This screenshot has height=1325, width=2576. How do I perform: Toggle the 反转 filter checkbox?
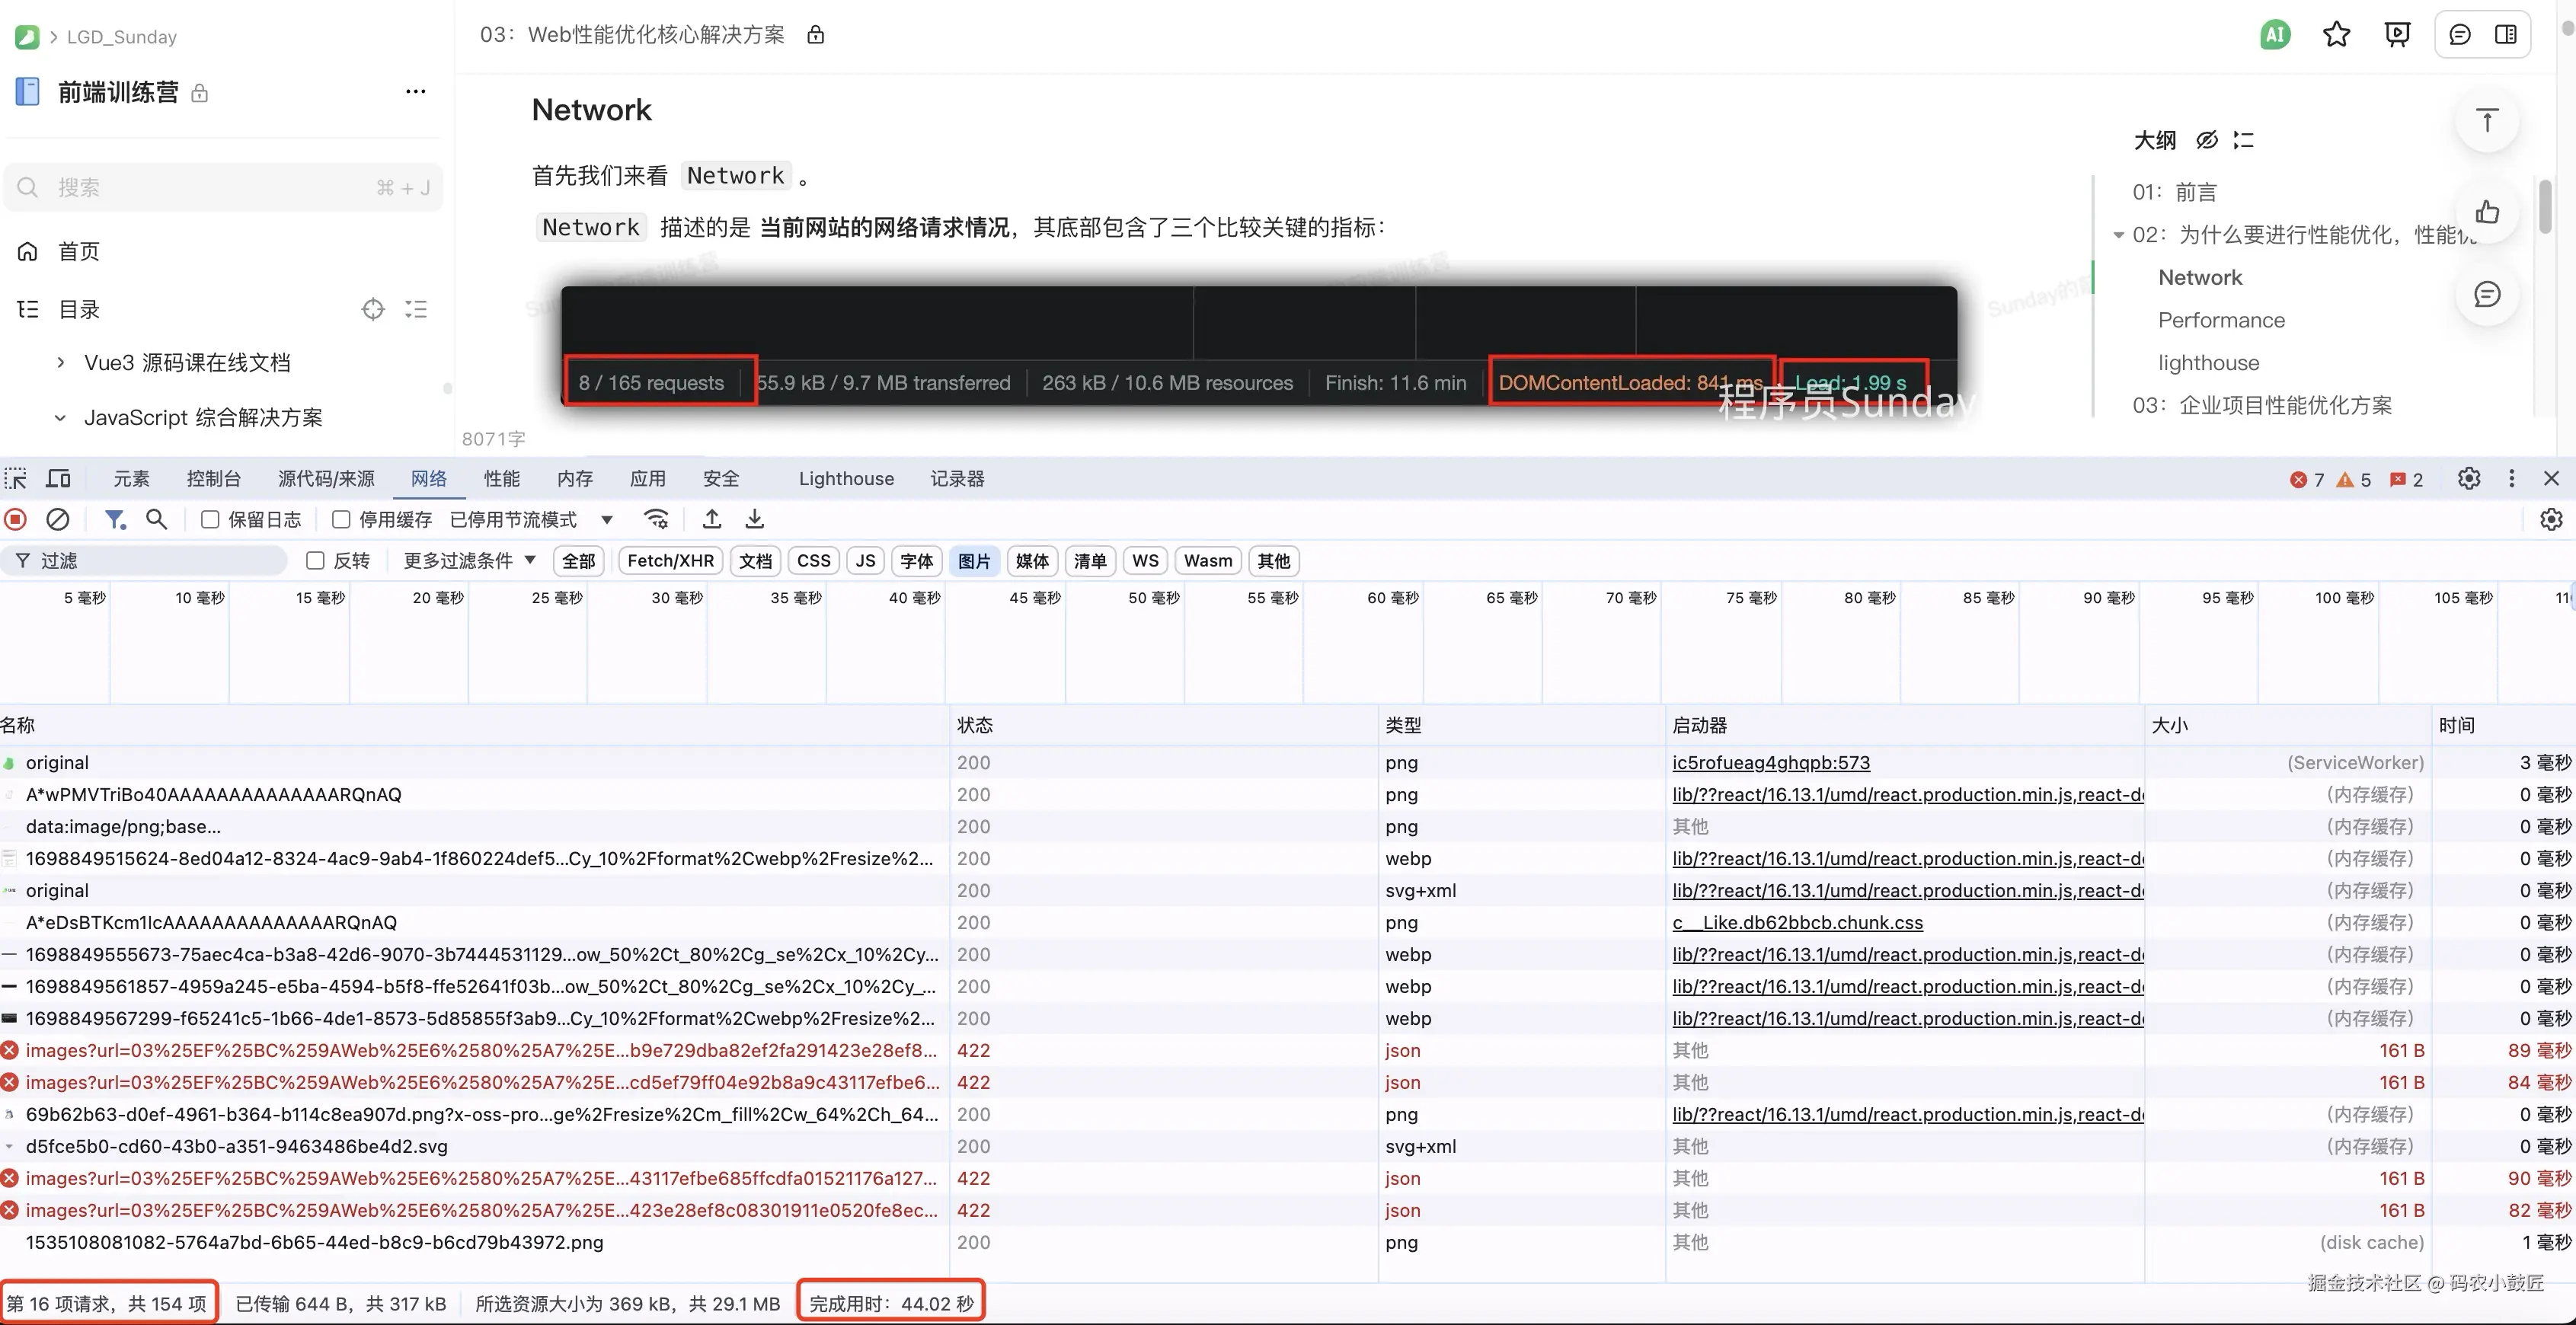pos(315,560)
